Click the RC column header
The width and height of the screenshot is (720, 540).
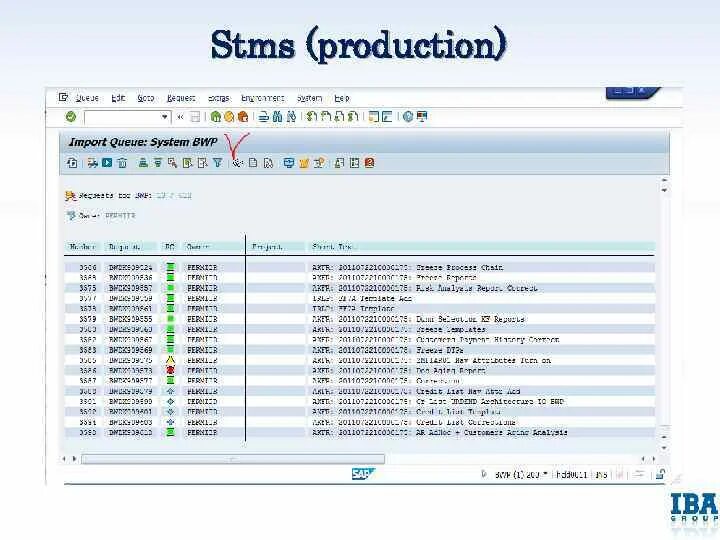click(170, 247)
